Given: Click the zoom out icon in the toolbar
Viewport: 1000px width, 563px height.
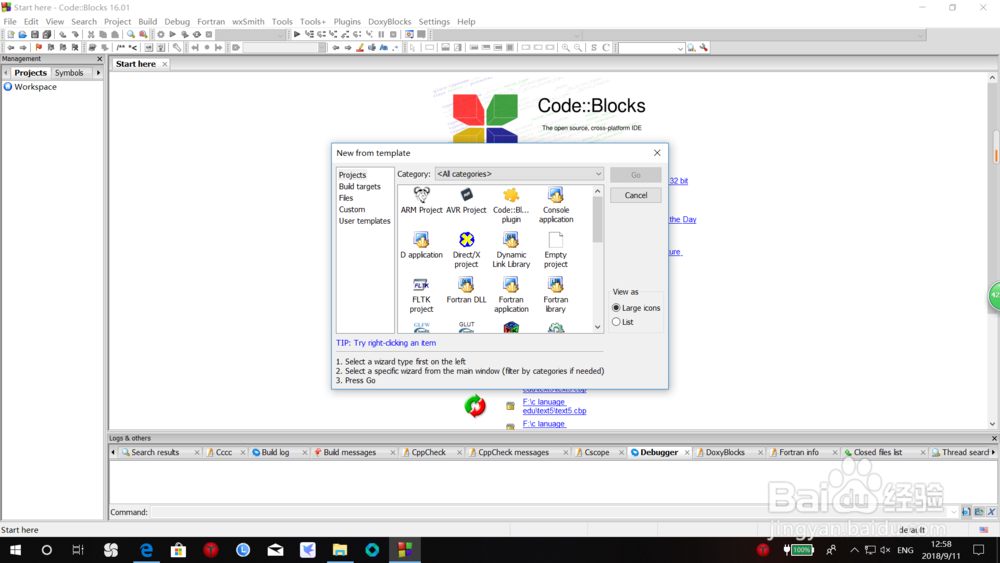Looking at the screenshot, I should 578,48.
